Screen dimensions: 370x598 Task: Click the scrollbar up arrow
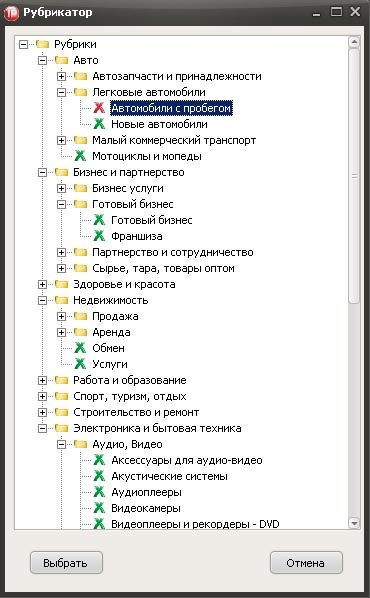(x=354, y=42)
